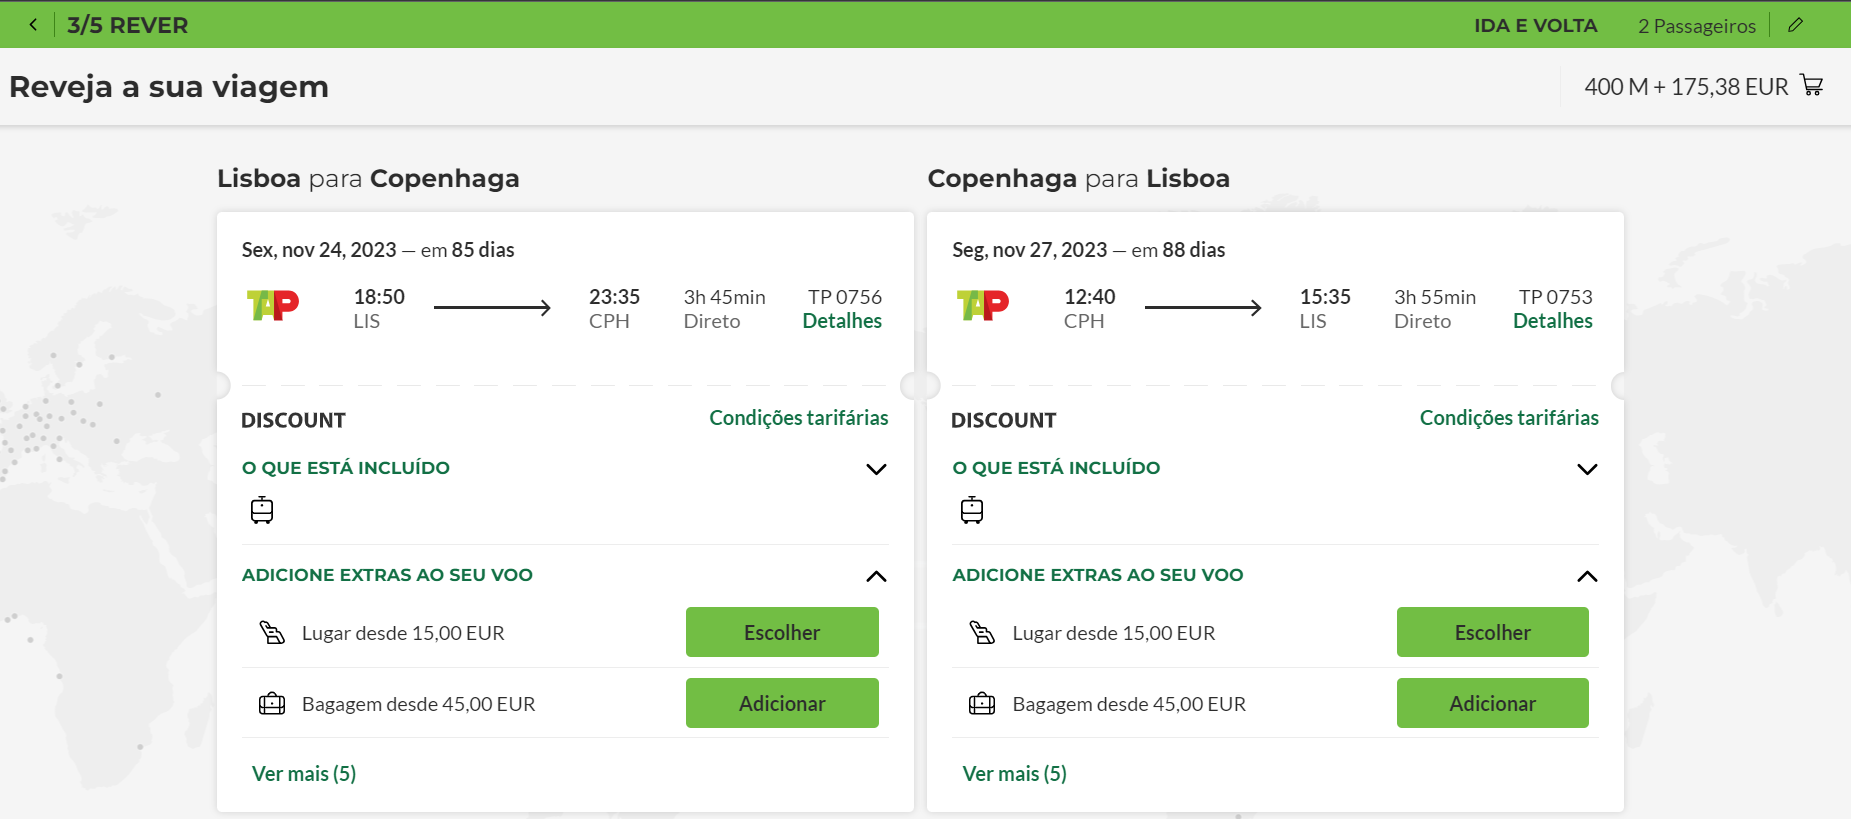Click seat icon in Lisboa-Copenhaga extras
Viewport: 1851px width, 819px height.
(x=272, y=632)
